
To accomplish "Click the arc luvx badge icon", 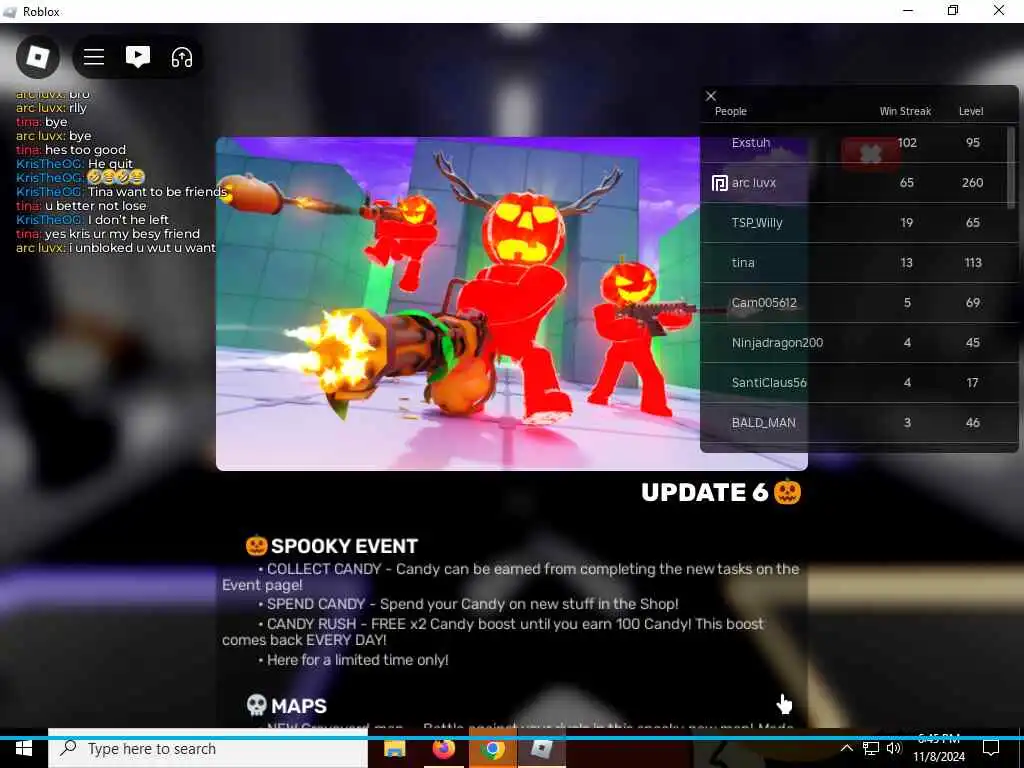I will [x=719, y=183].
